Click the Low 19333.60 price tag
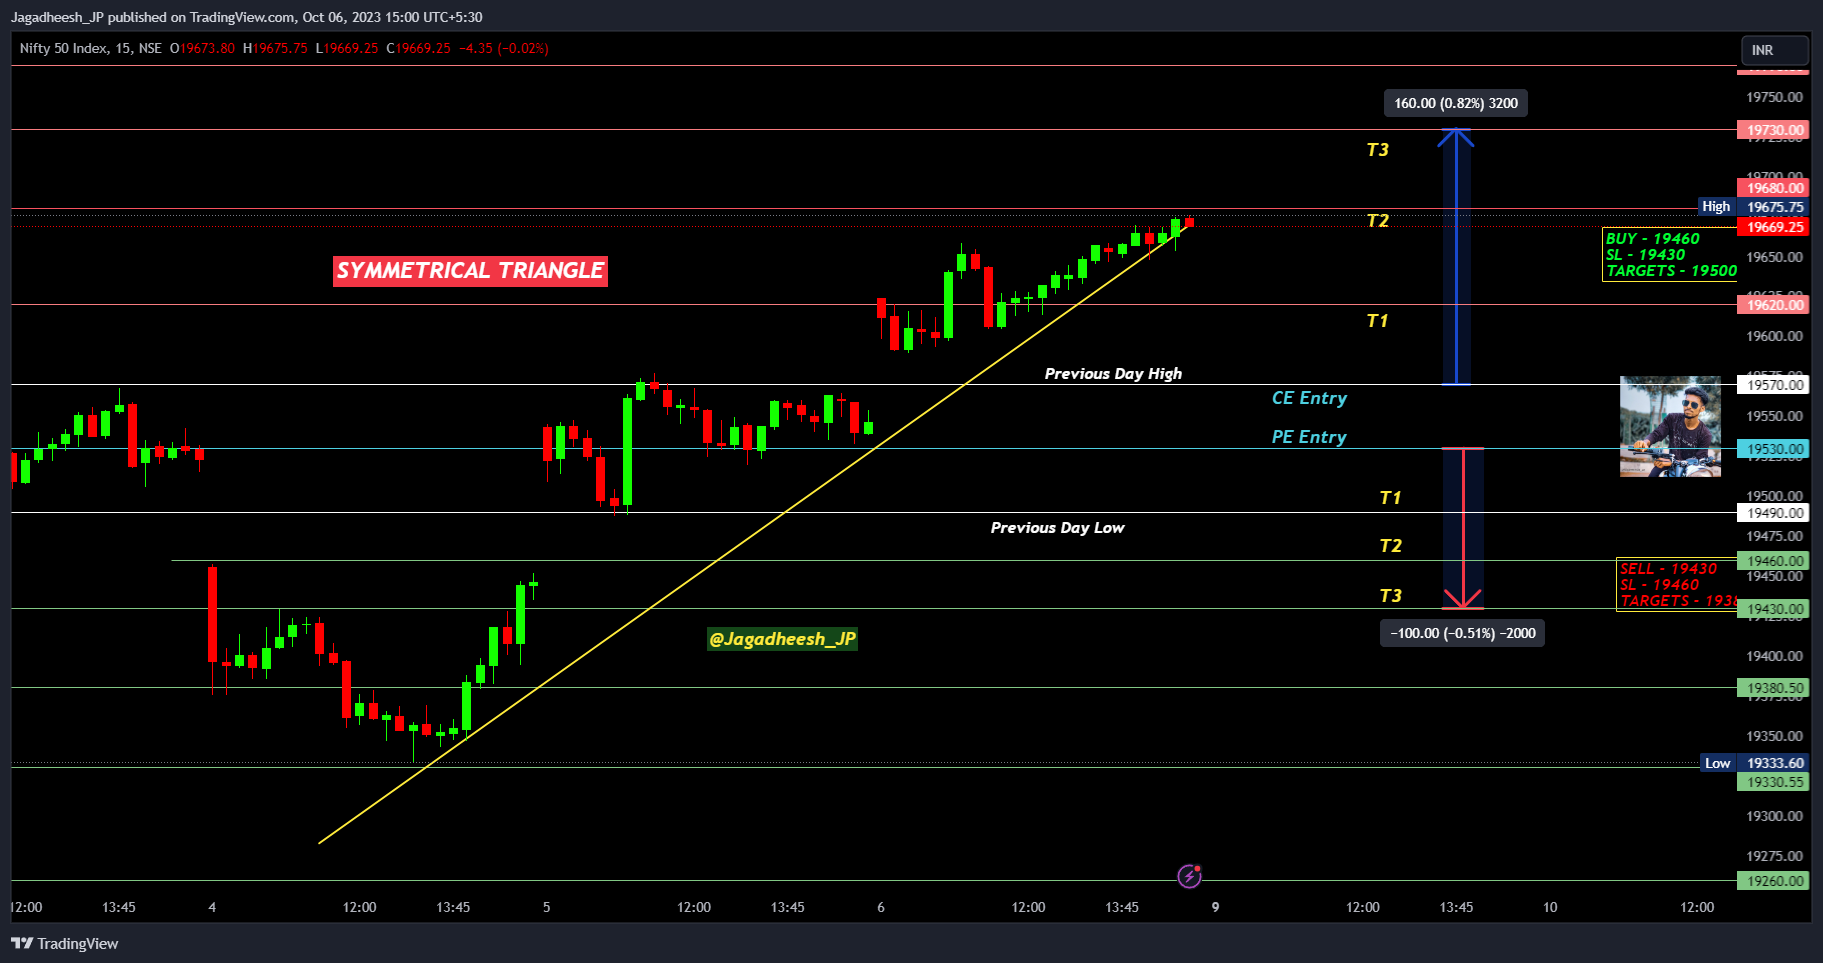This screenshot has height=963, width=1823. pos(1755,763)
